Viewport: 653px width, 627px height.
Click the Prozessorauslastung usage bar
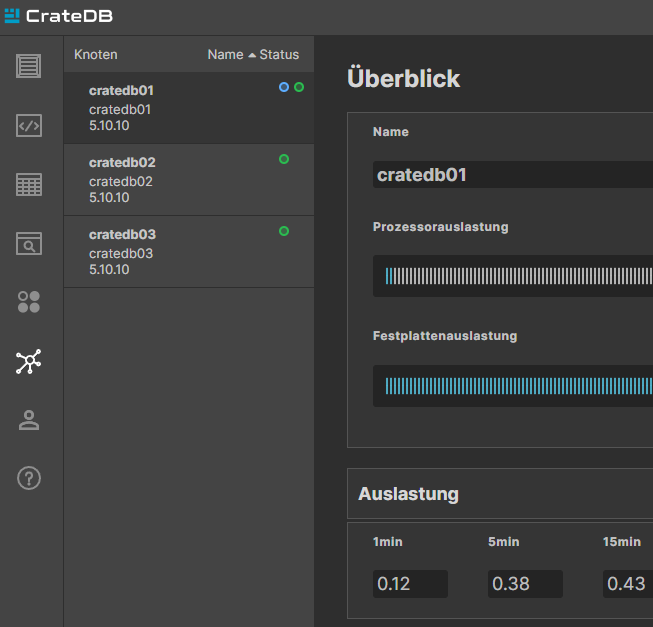pos(513,276)
